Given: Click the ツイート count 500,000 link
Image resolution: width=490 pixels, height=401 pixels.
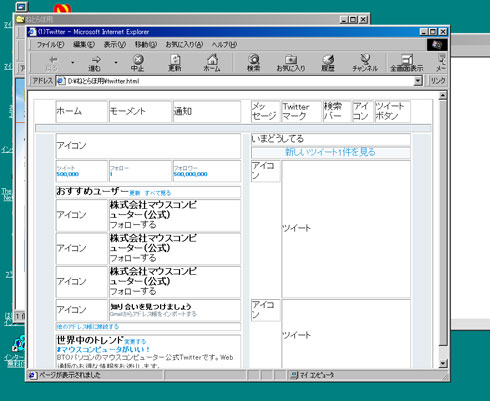Looking at the screenshot, I should click(68, 174).
